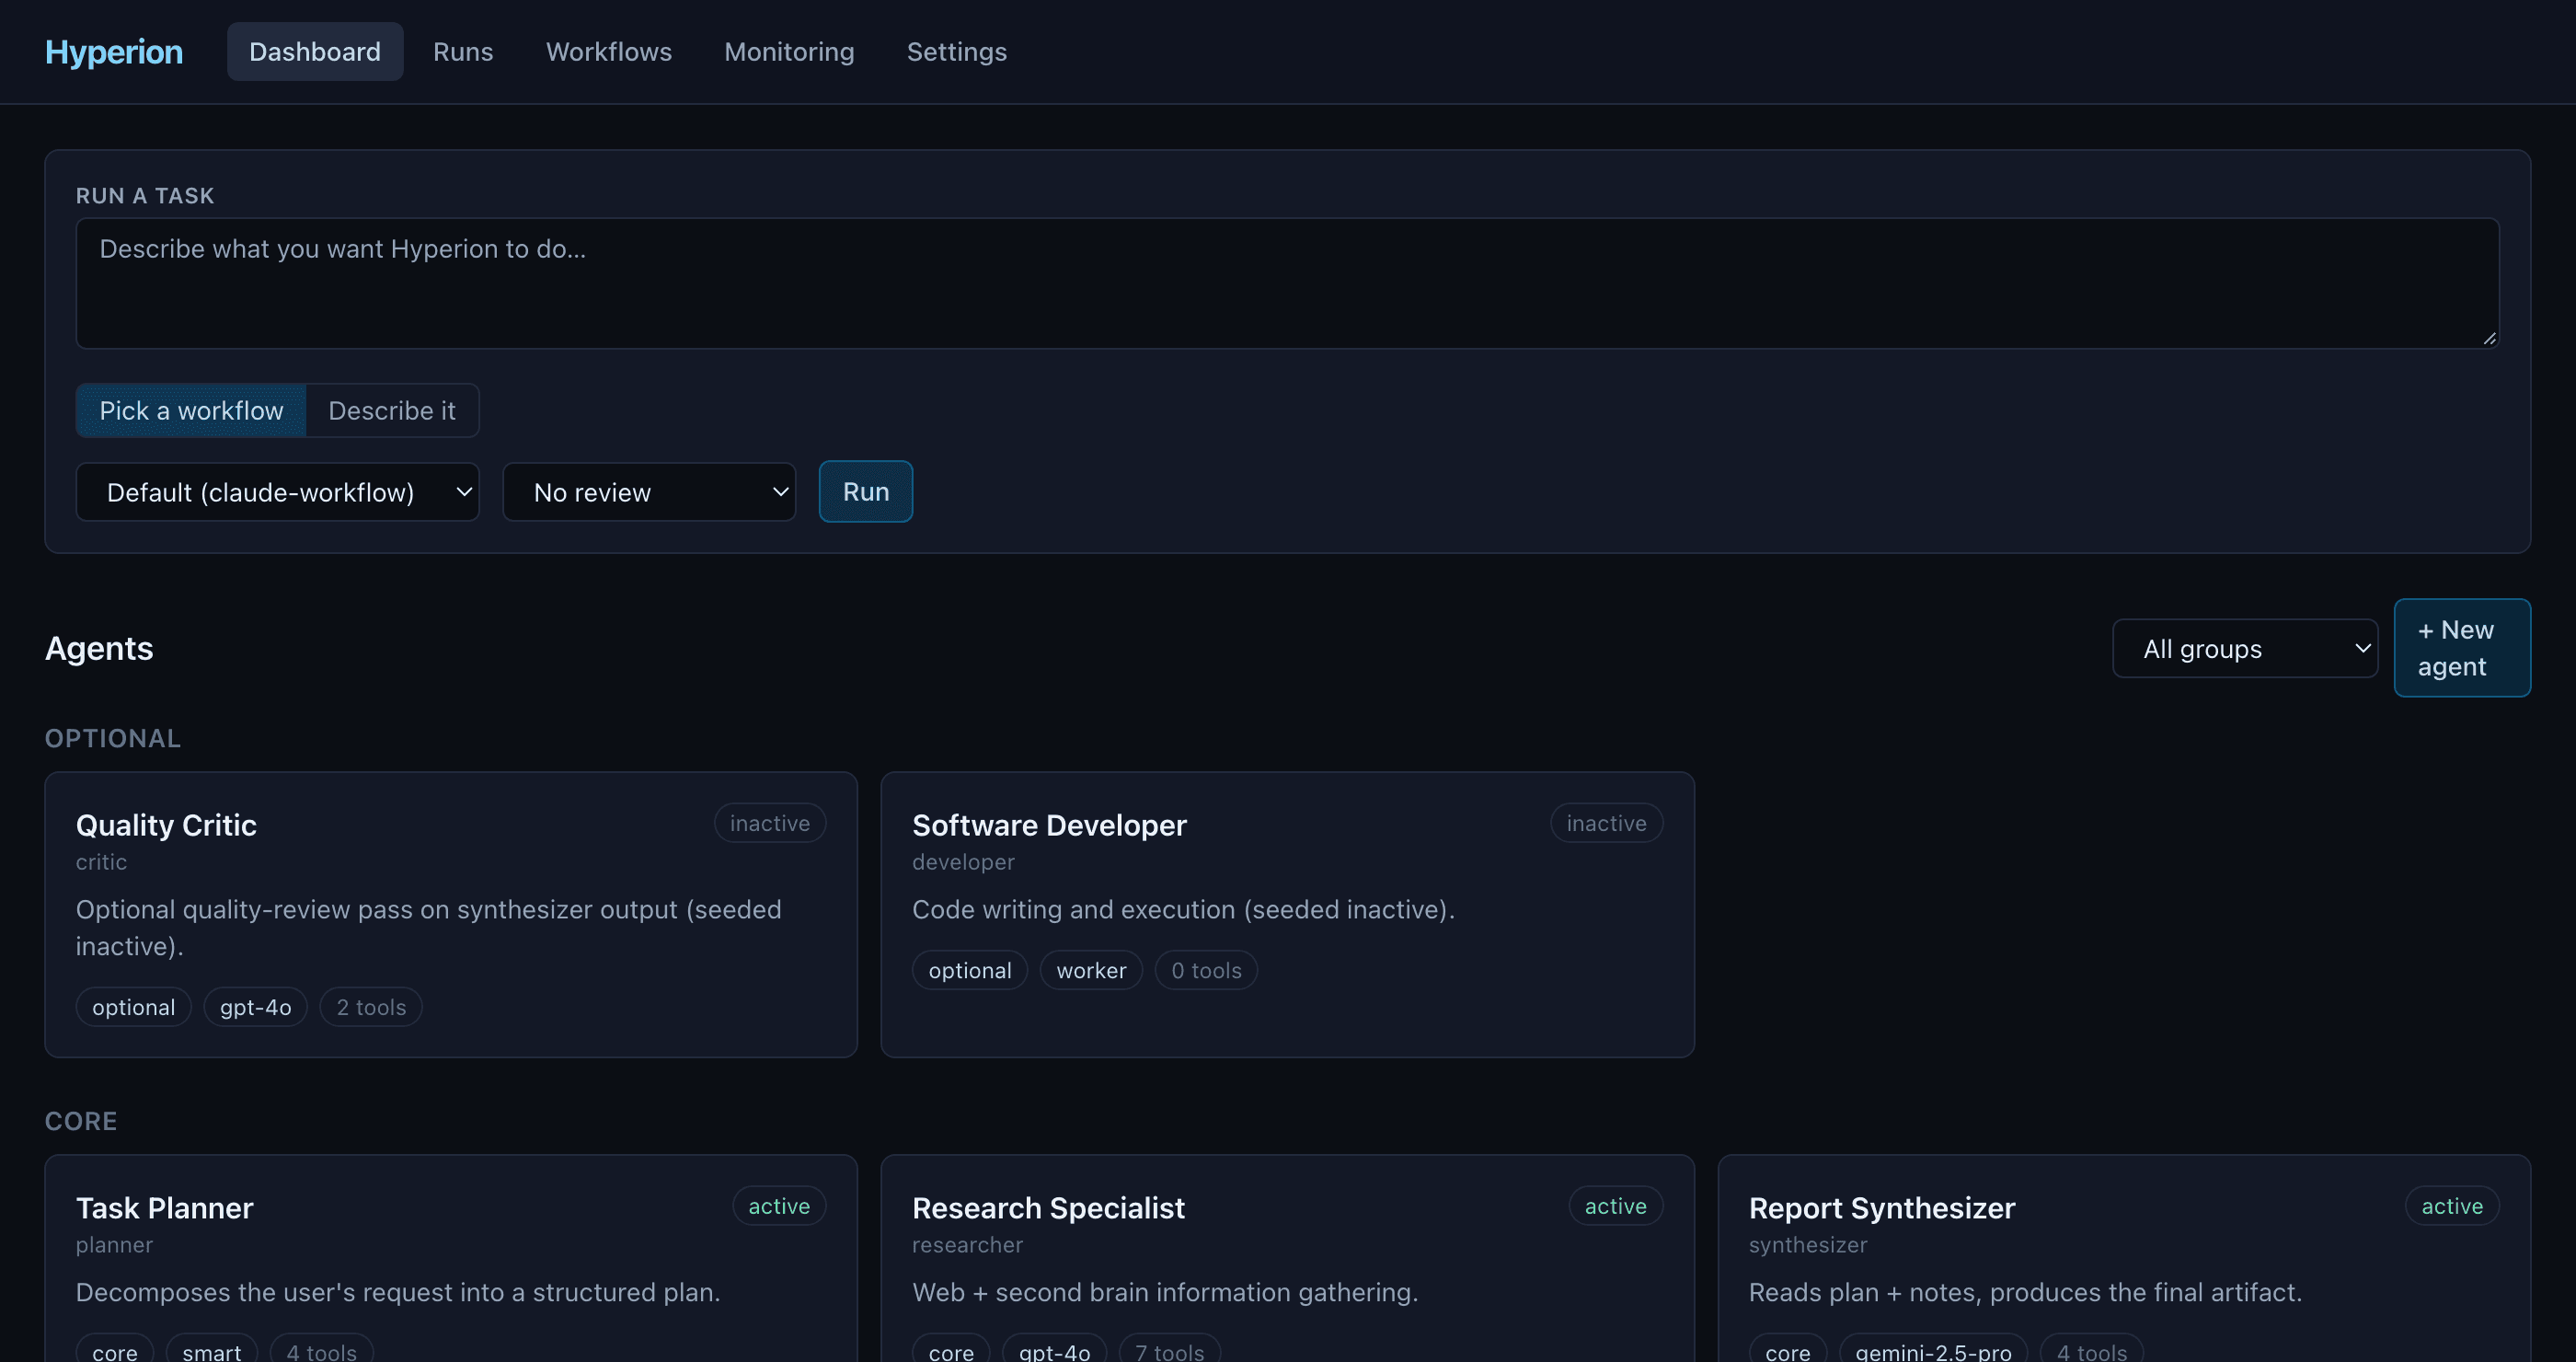The width and height of the screenshot is (2576, 1362).
Task: Click Quality Critic's inactive status badge
Action: (770, 823)
